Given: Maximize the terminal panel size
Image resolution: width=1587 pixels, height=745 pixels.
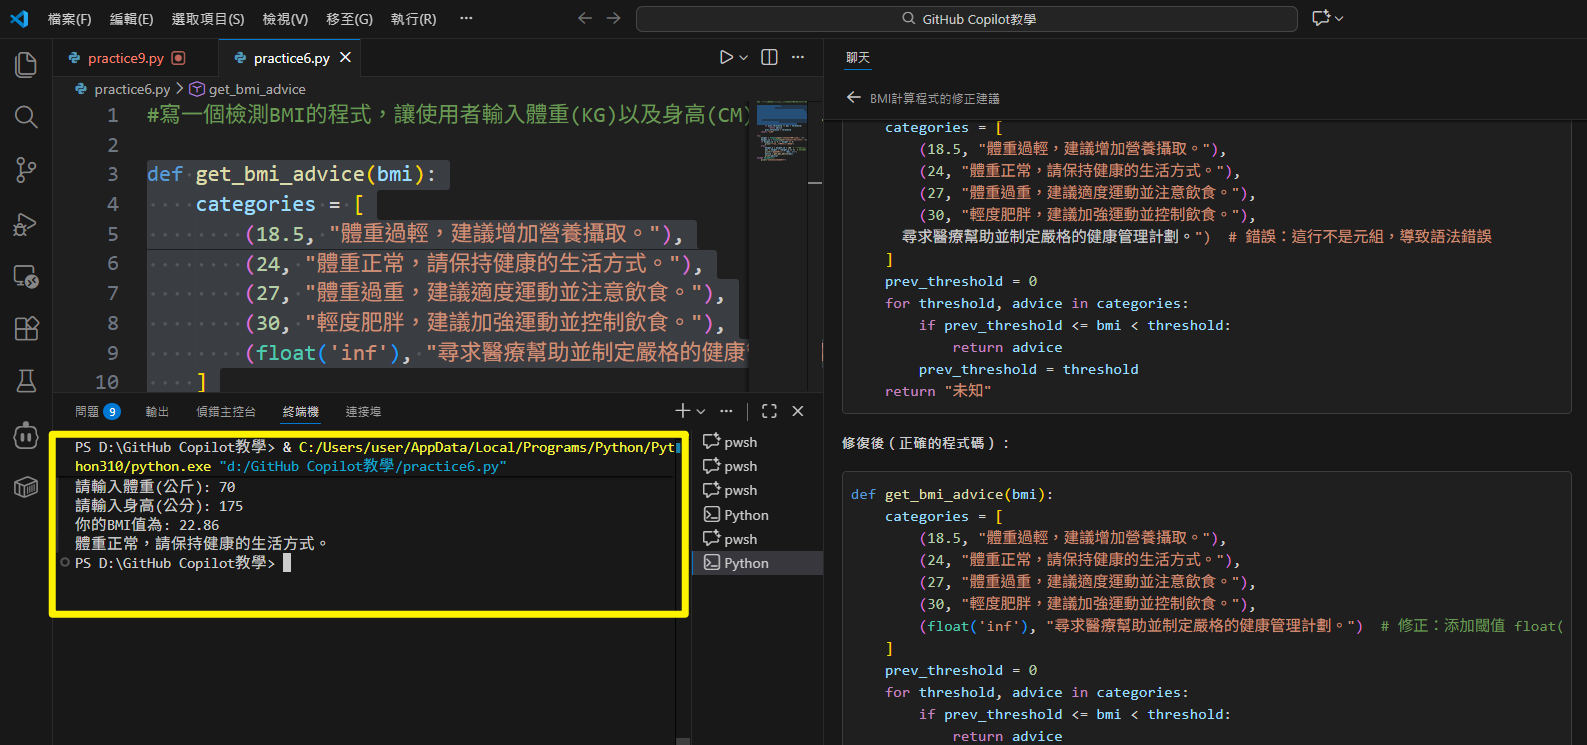Looking at the screenshot, I should click(769, 411).
